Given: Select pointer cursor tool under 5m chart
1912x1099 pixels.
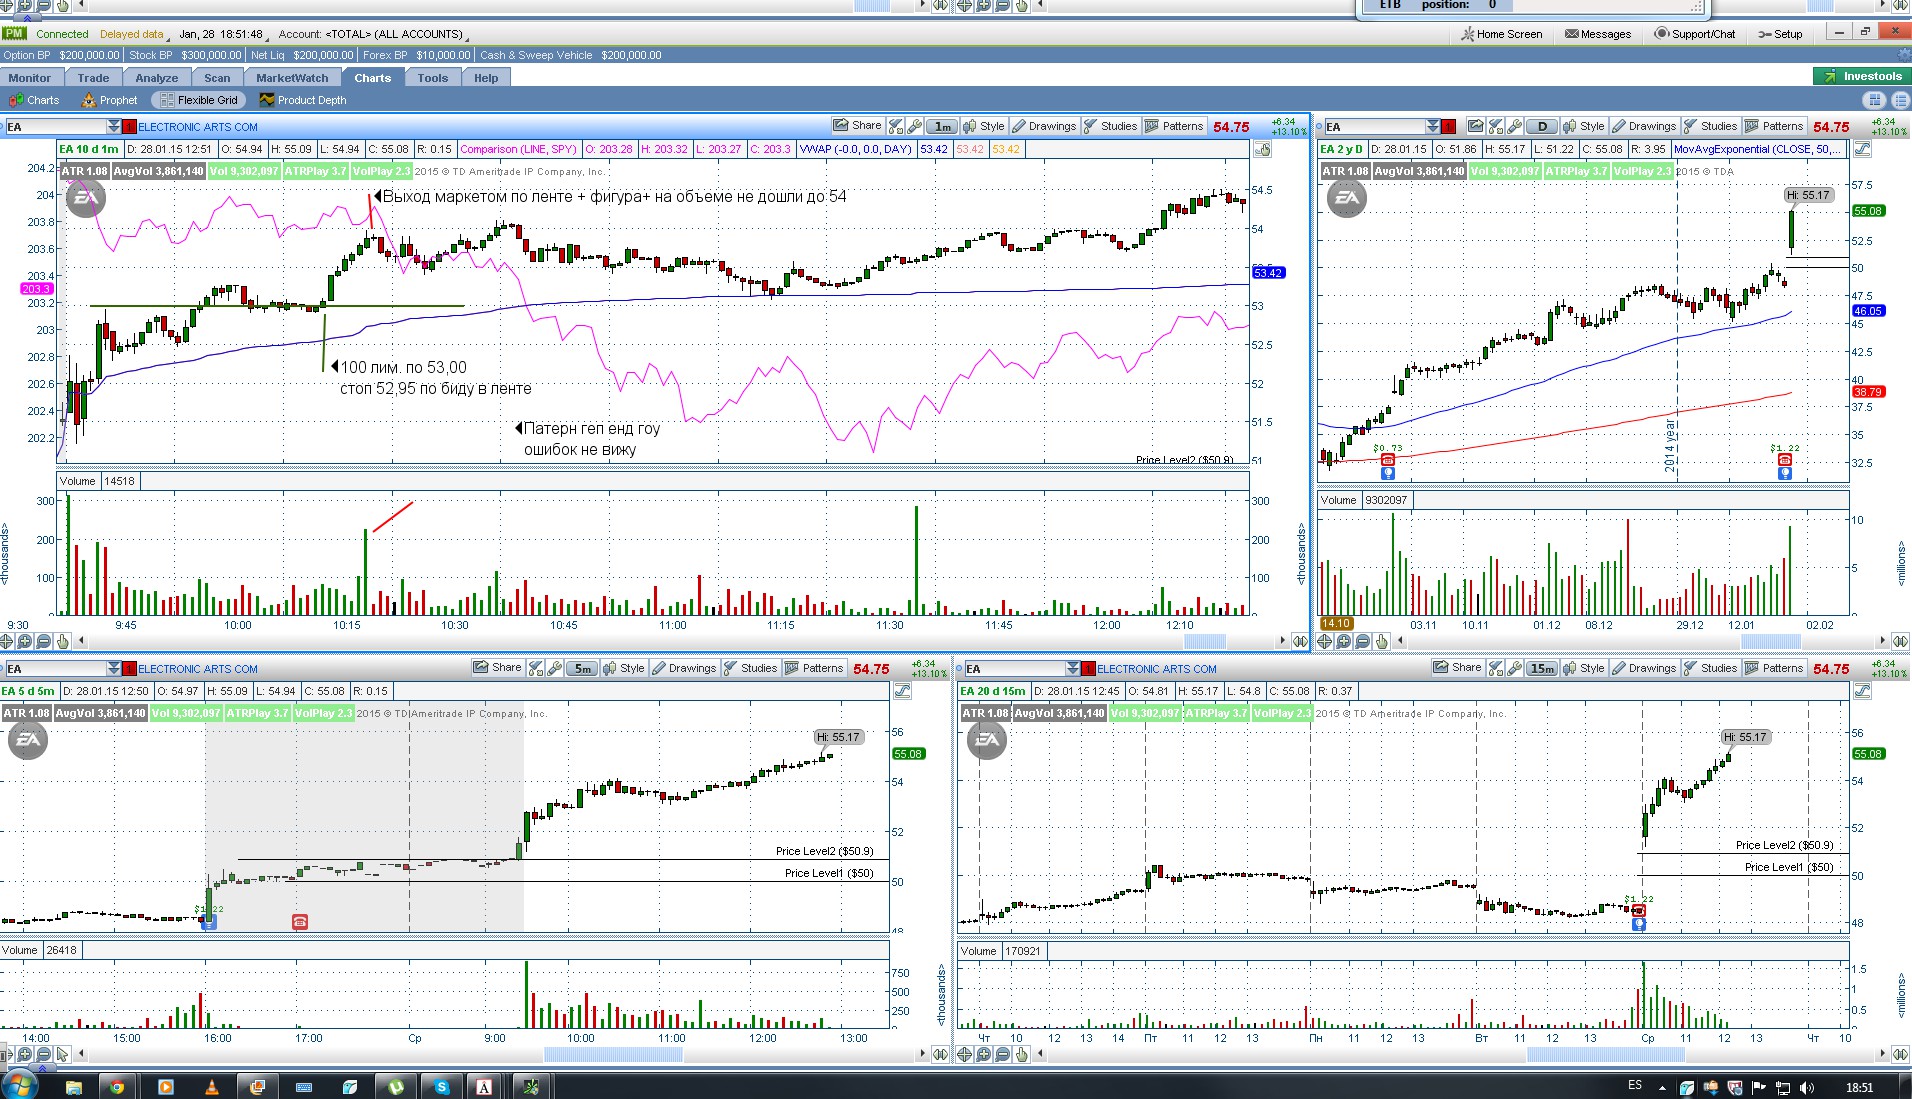Looking at the screenshot, I should [x=63, y=1054].
